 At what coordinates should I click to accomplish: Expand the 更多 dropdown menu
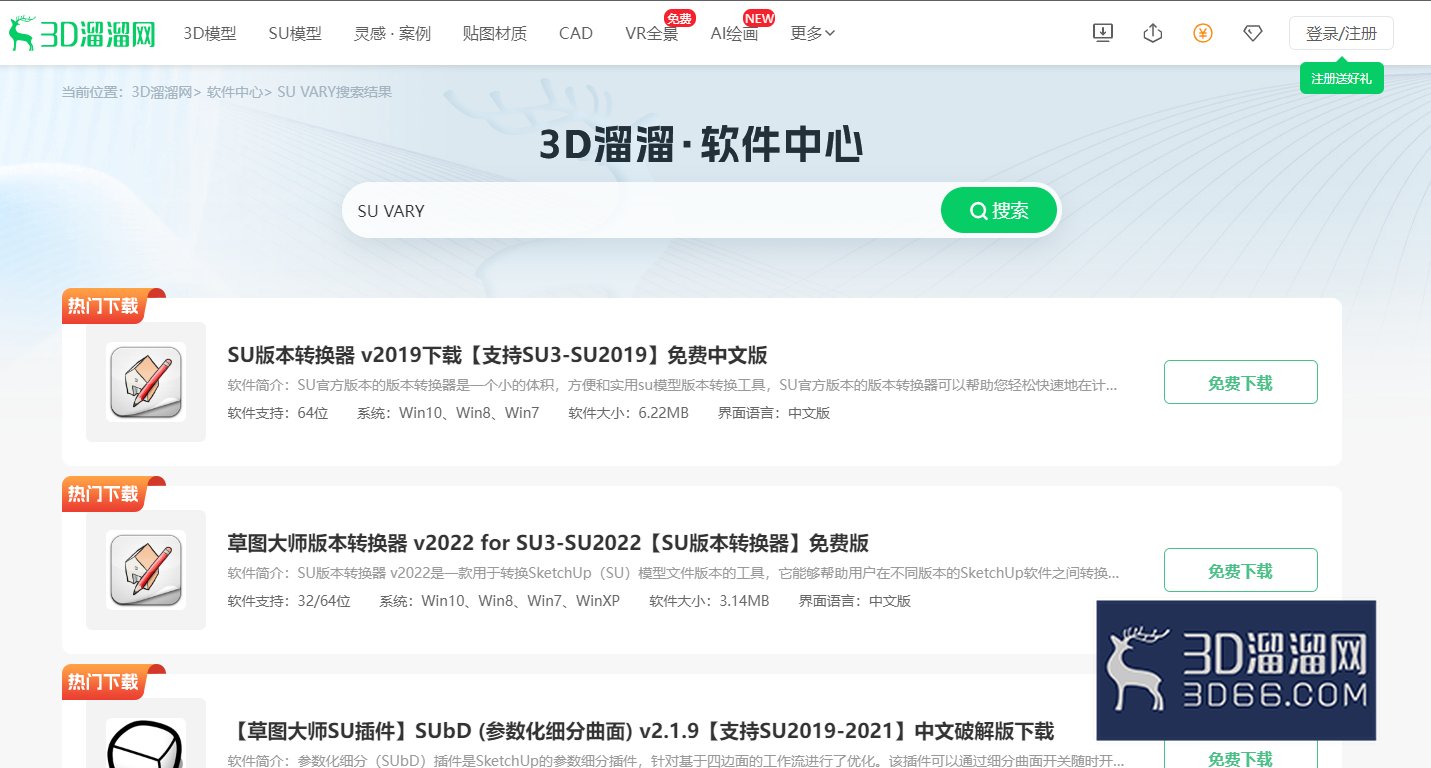(x=813, y=33)
